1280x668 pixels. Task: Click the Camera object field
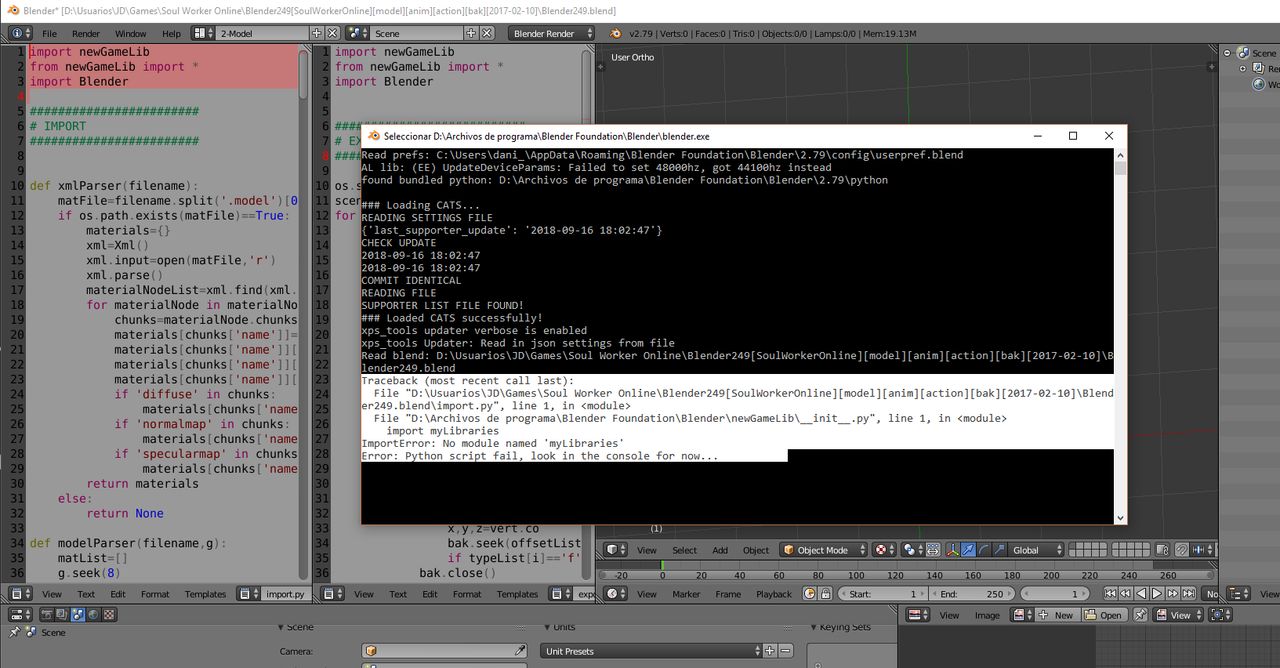coord(445,651)
